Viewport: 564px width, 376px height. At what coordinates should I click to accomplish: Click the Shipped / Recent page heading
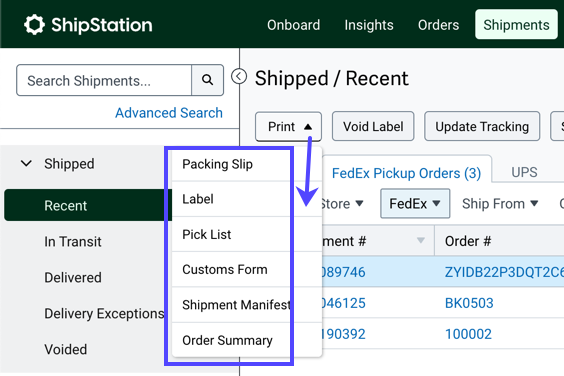tap(332, 78)
